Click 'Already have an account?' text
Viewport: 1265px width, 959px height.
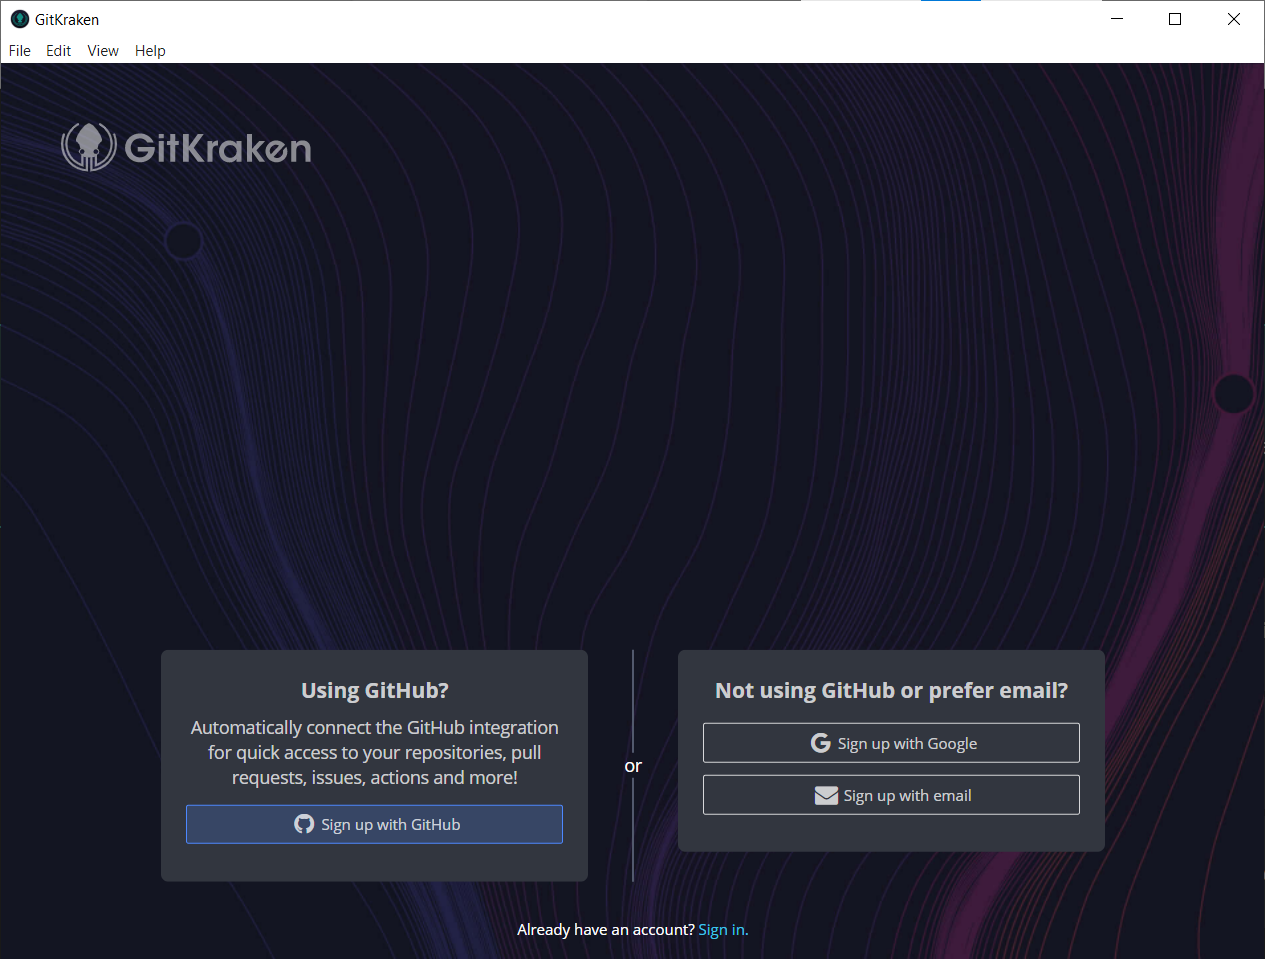pyautogui.click(x=605, y=930)
